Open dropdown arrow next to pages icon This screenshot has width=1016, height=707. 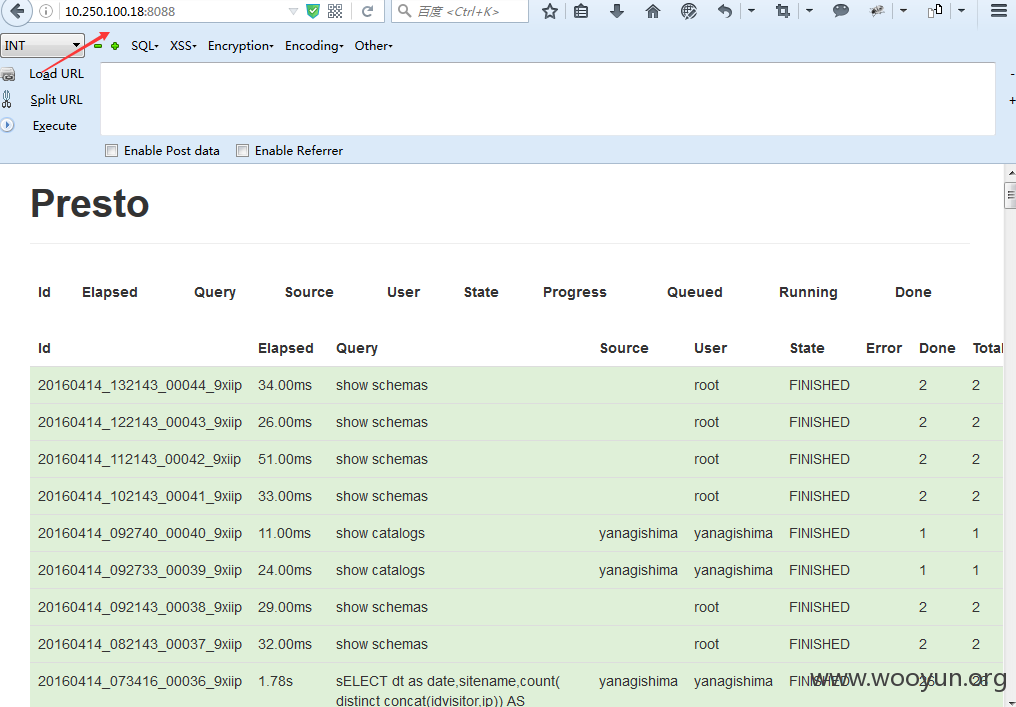[x=962, y=11]
